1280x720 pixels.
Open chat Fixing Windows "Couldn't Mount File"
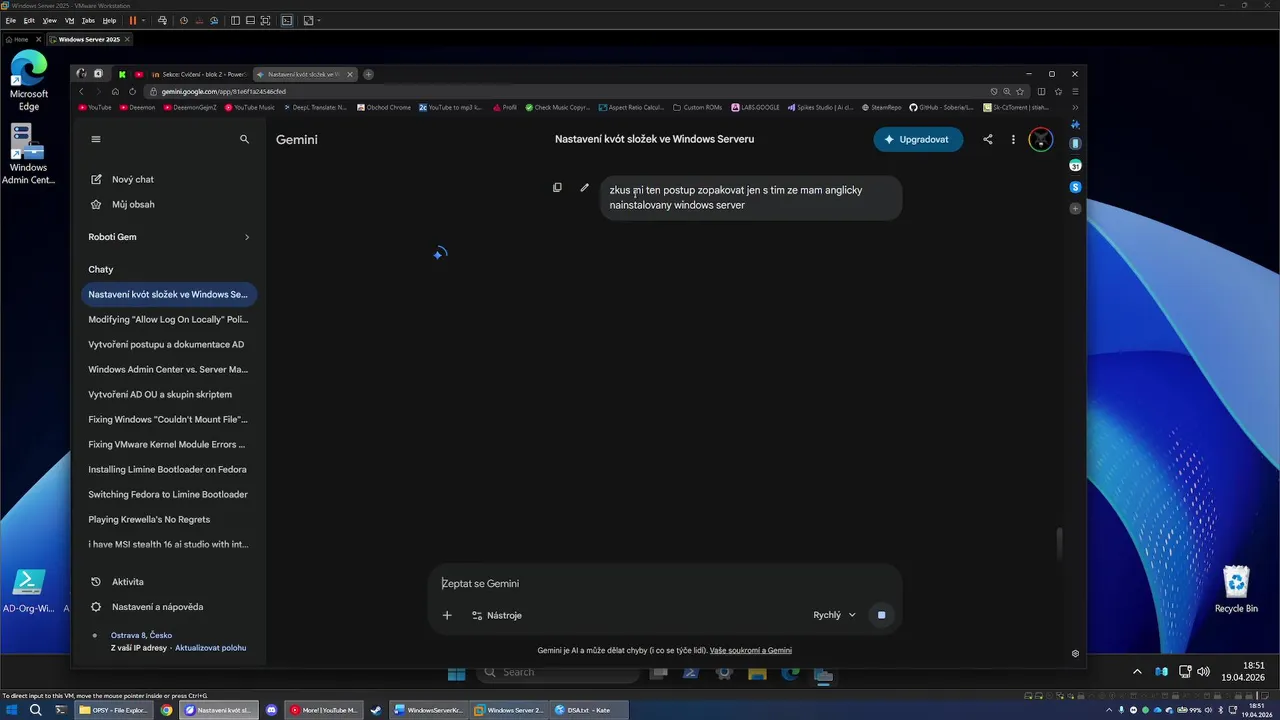(x=168, y=419)
